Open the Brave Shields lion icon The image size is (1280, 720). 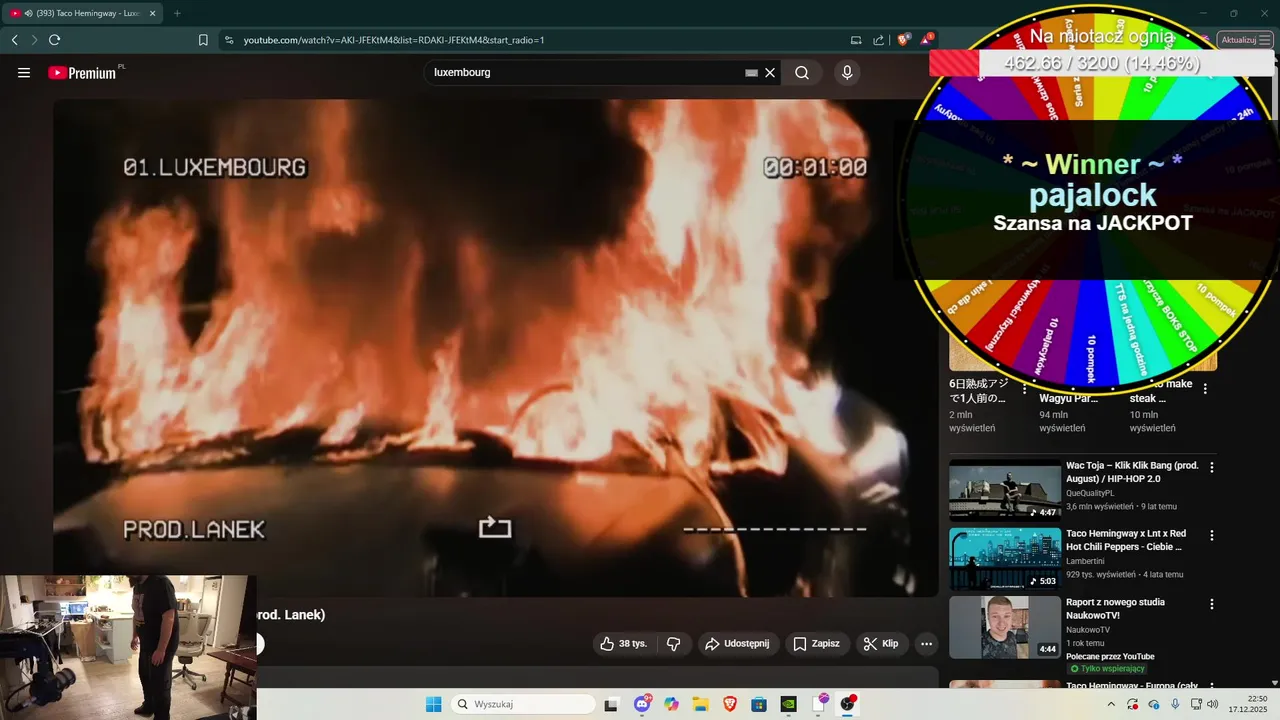point(903,40)
